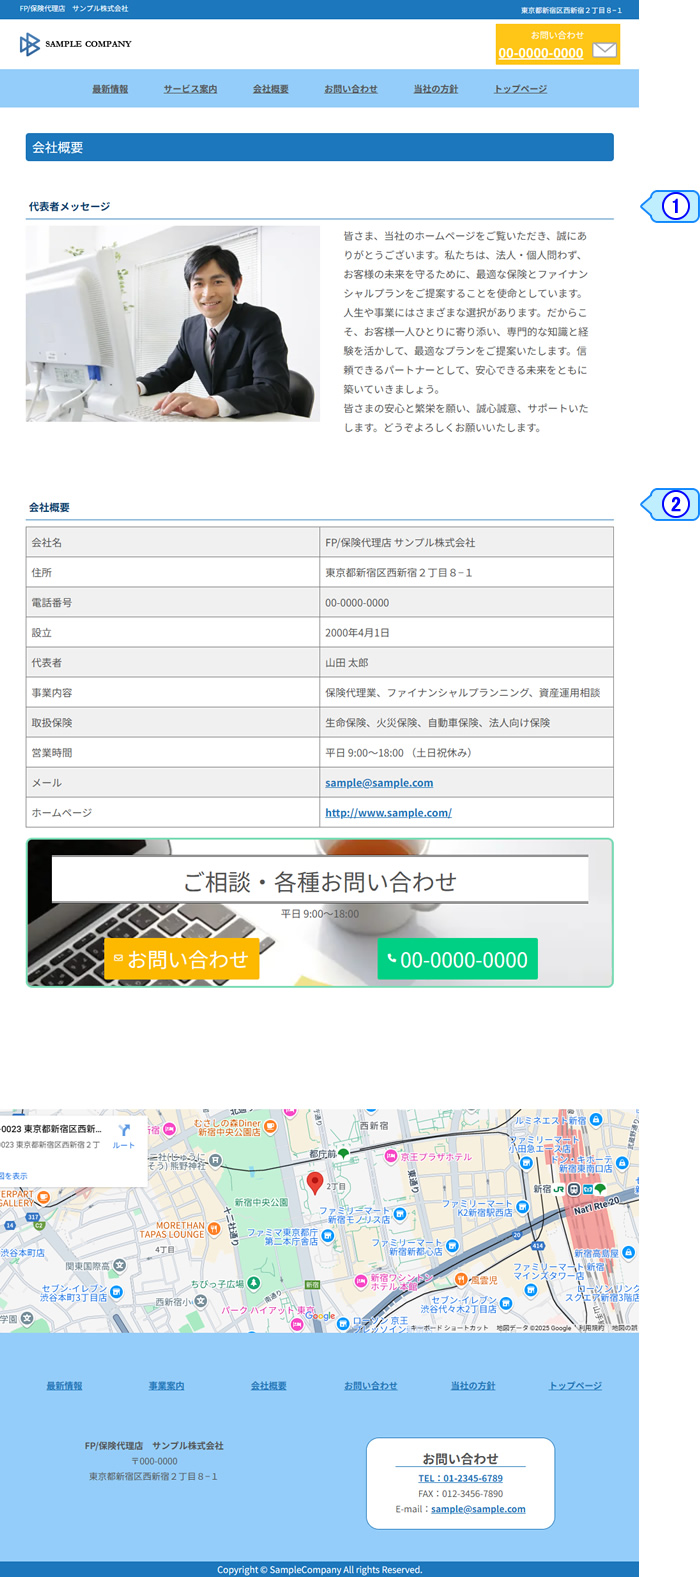Click the footer 事業案内 link
Screen dimensions: 700x1577
[x=166, y=1386]
